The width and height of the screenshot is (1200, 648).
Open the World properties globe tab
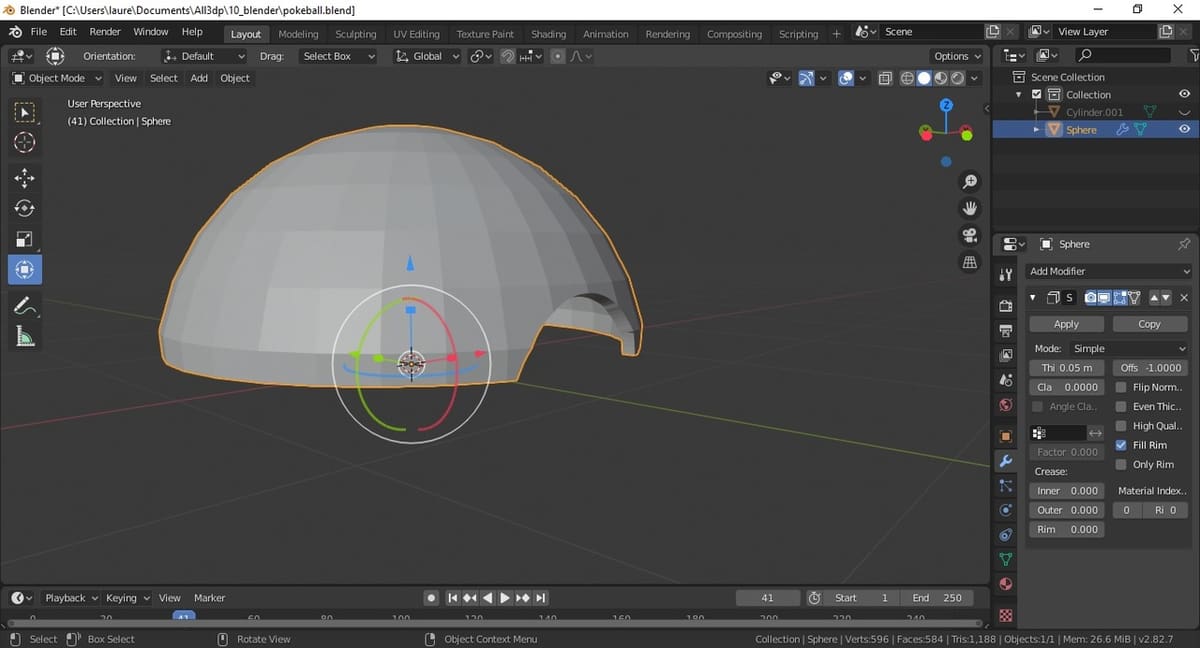1006,405
